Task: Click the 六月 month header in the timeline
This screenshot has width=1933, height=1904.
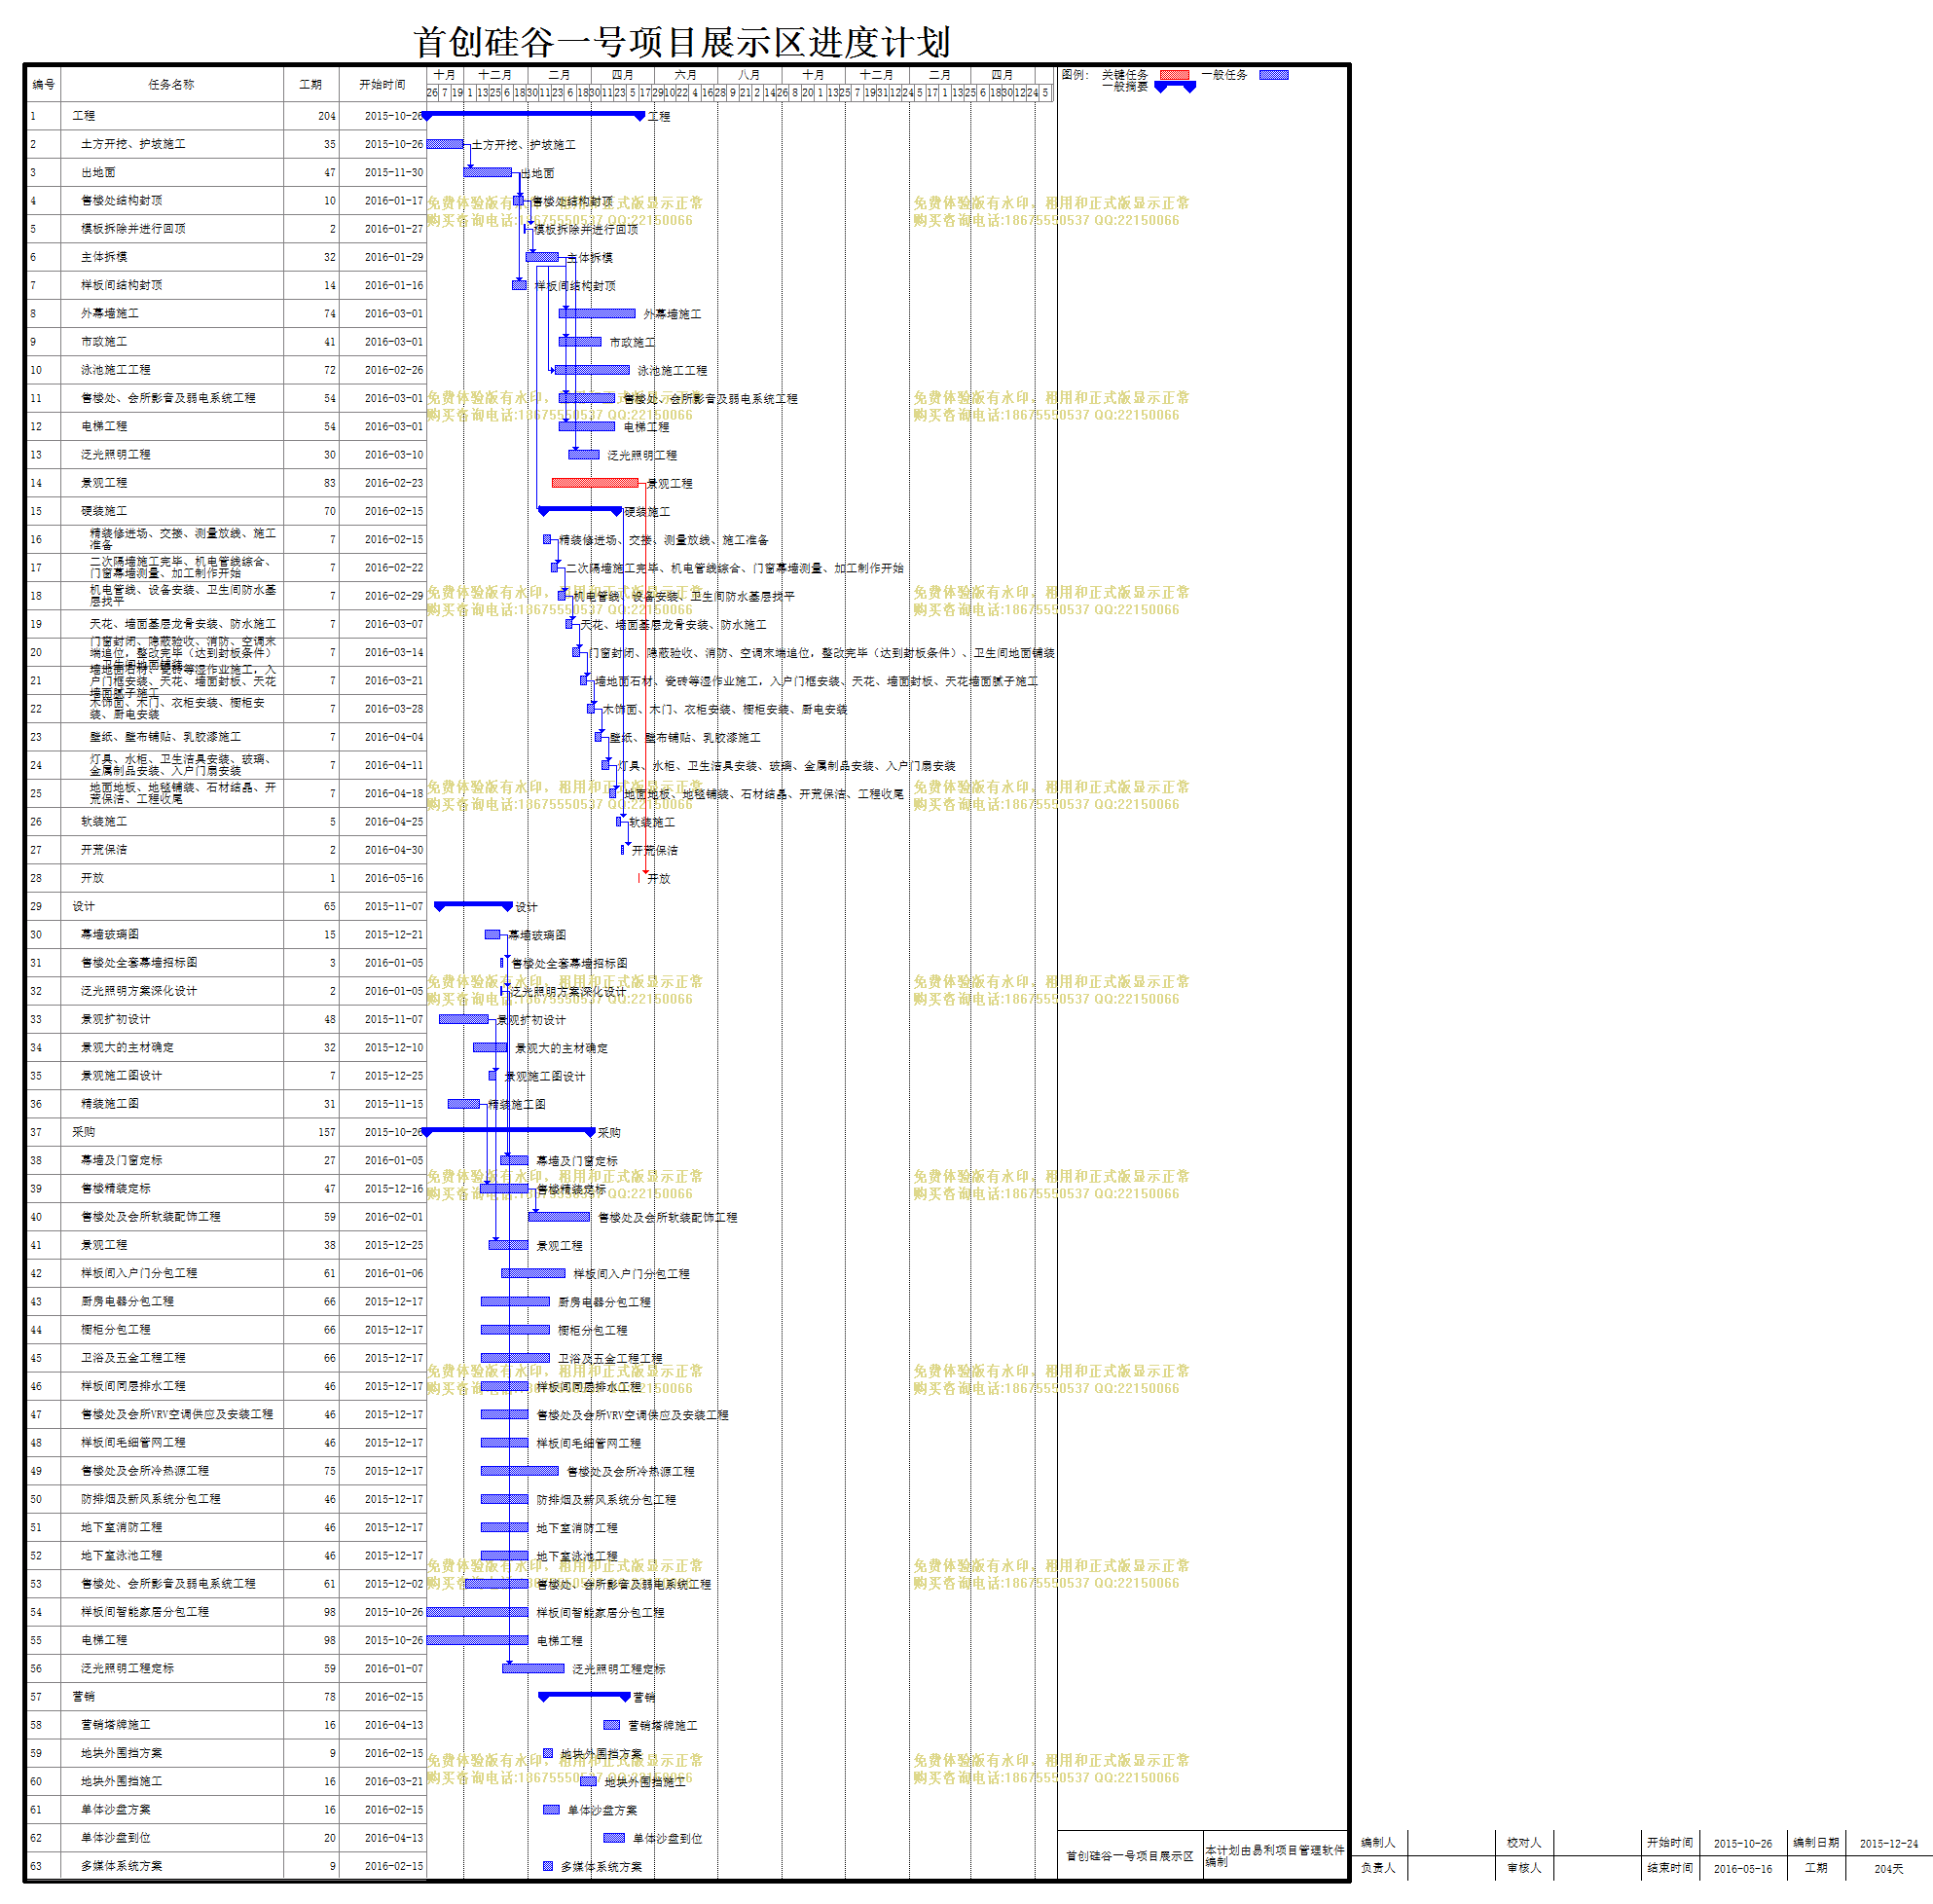Action: 686,75
